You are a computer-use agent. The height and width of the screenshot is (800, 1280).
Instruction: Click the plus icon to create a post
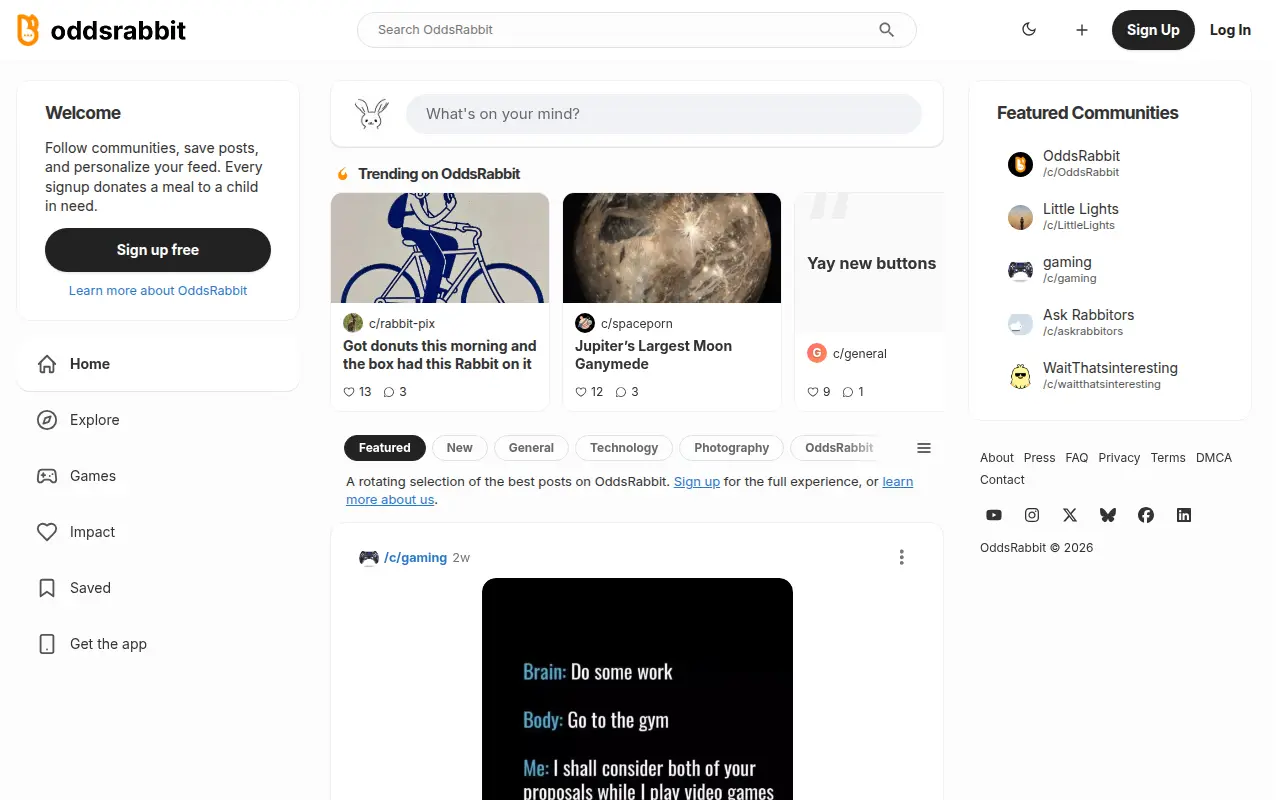(x=1082, y=30)
